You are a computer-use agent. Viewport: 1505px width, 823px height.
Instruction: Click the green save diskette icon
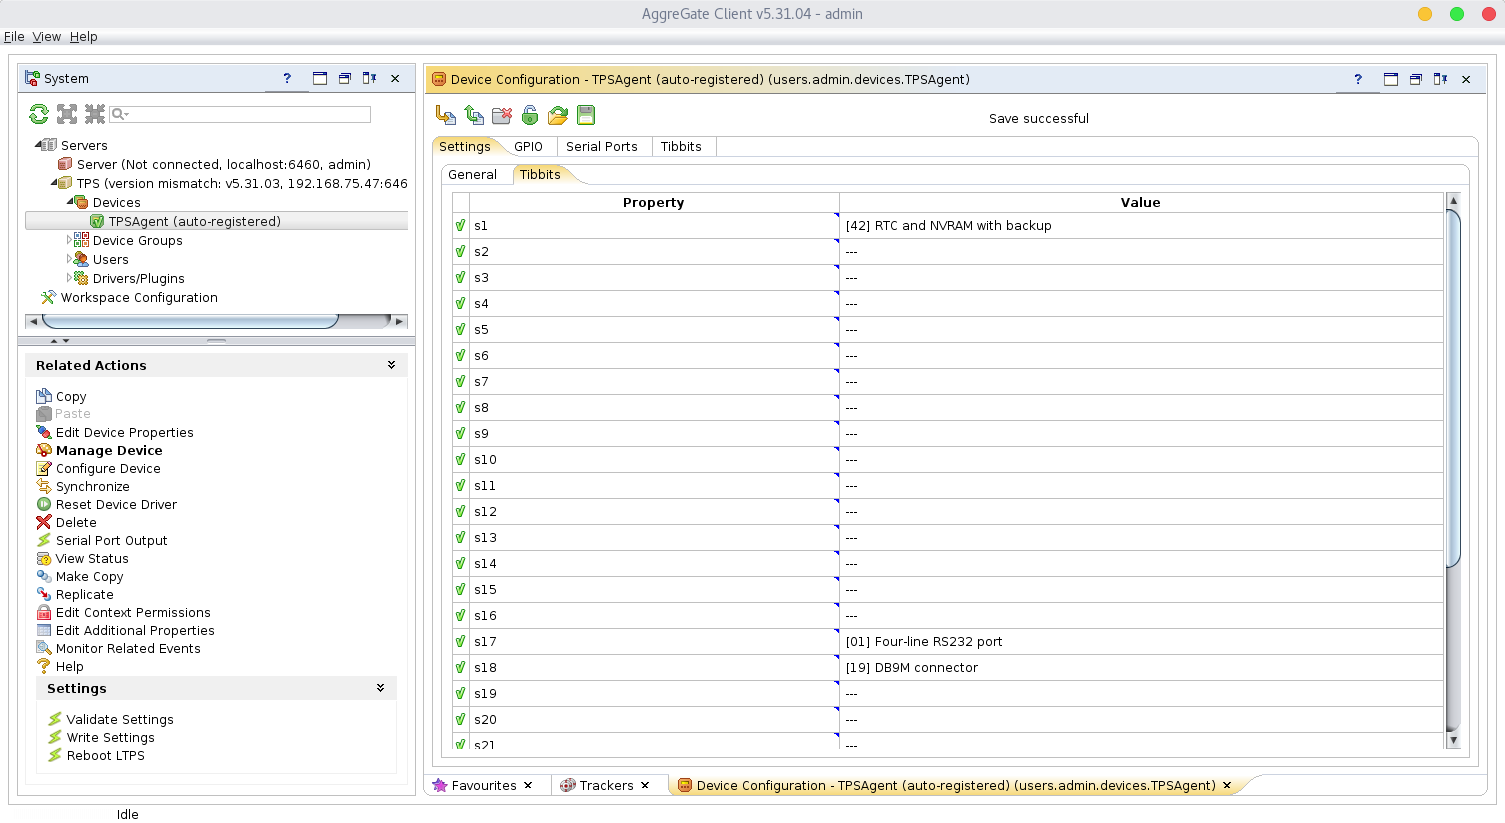[586, 115]
